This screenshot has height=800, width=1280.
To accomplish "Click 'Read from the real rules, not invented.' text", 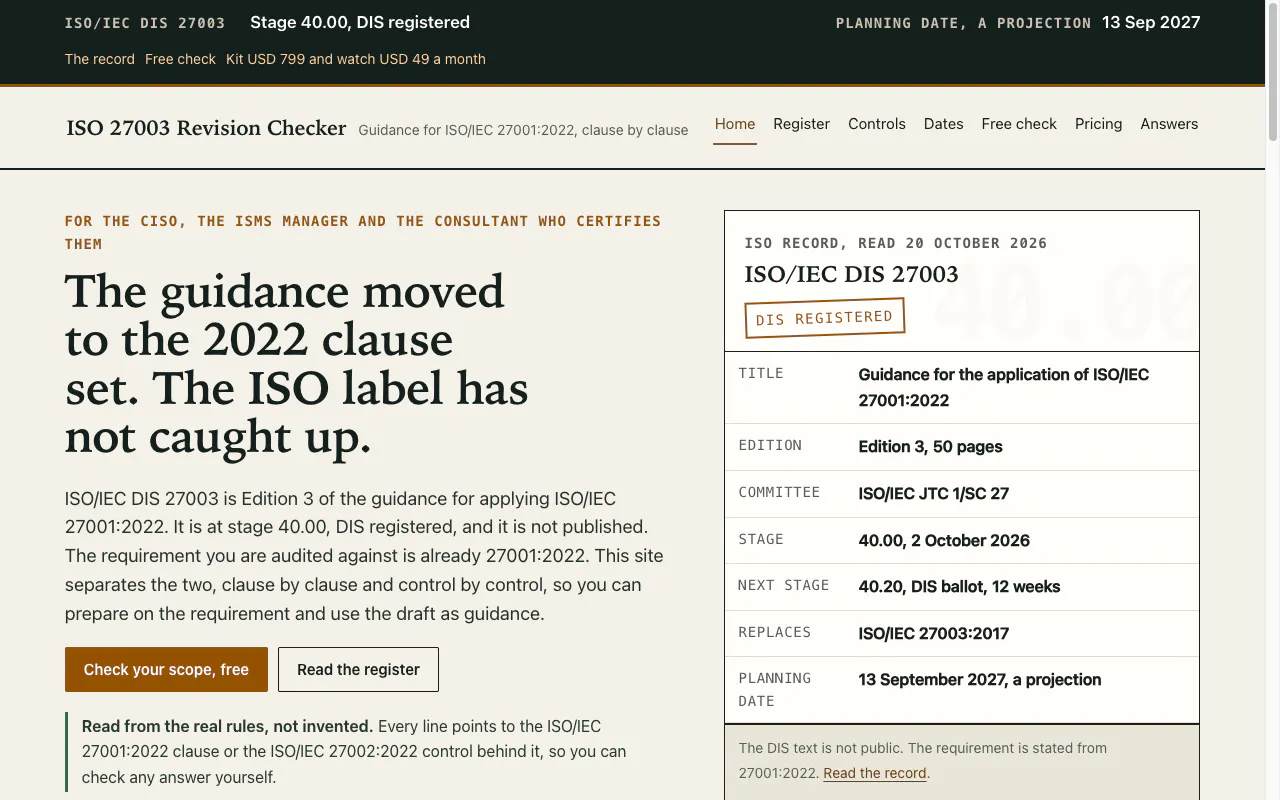I will click(227, 726).
